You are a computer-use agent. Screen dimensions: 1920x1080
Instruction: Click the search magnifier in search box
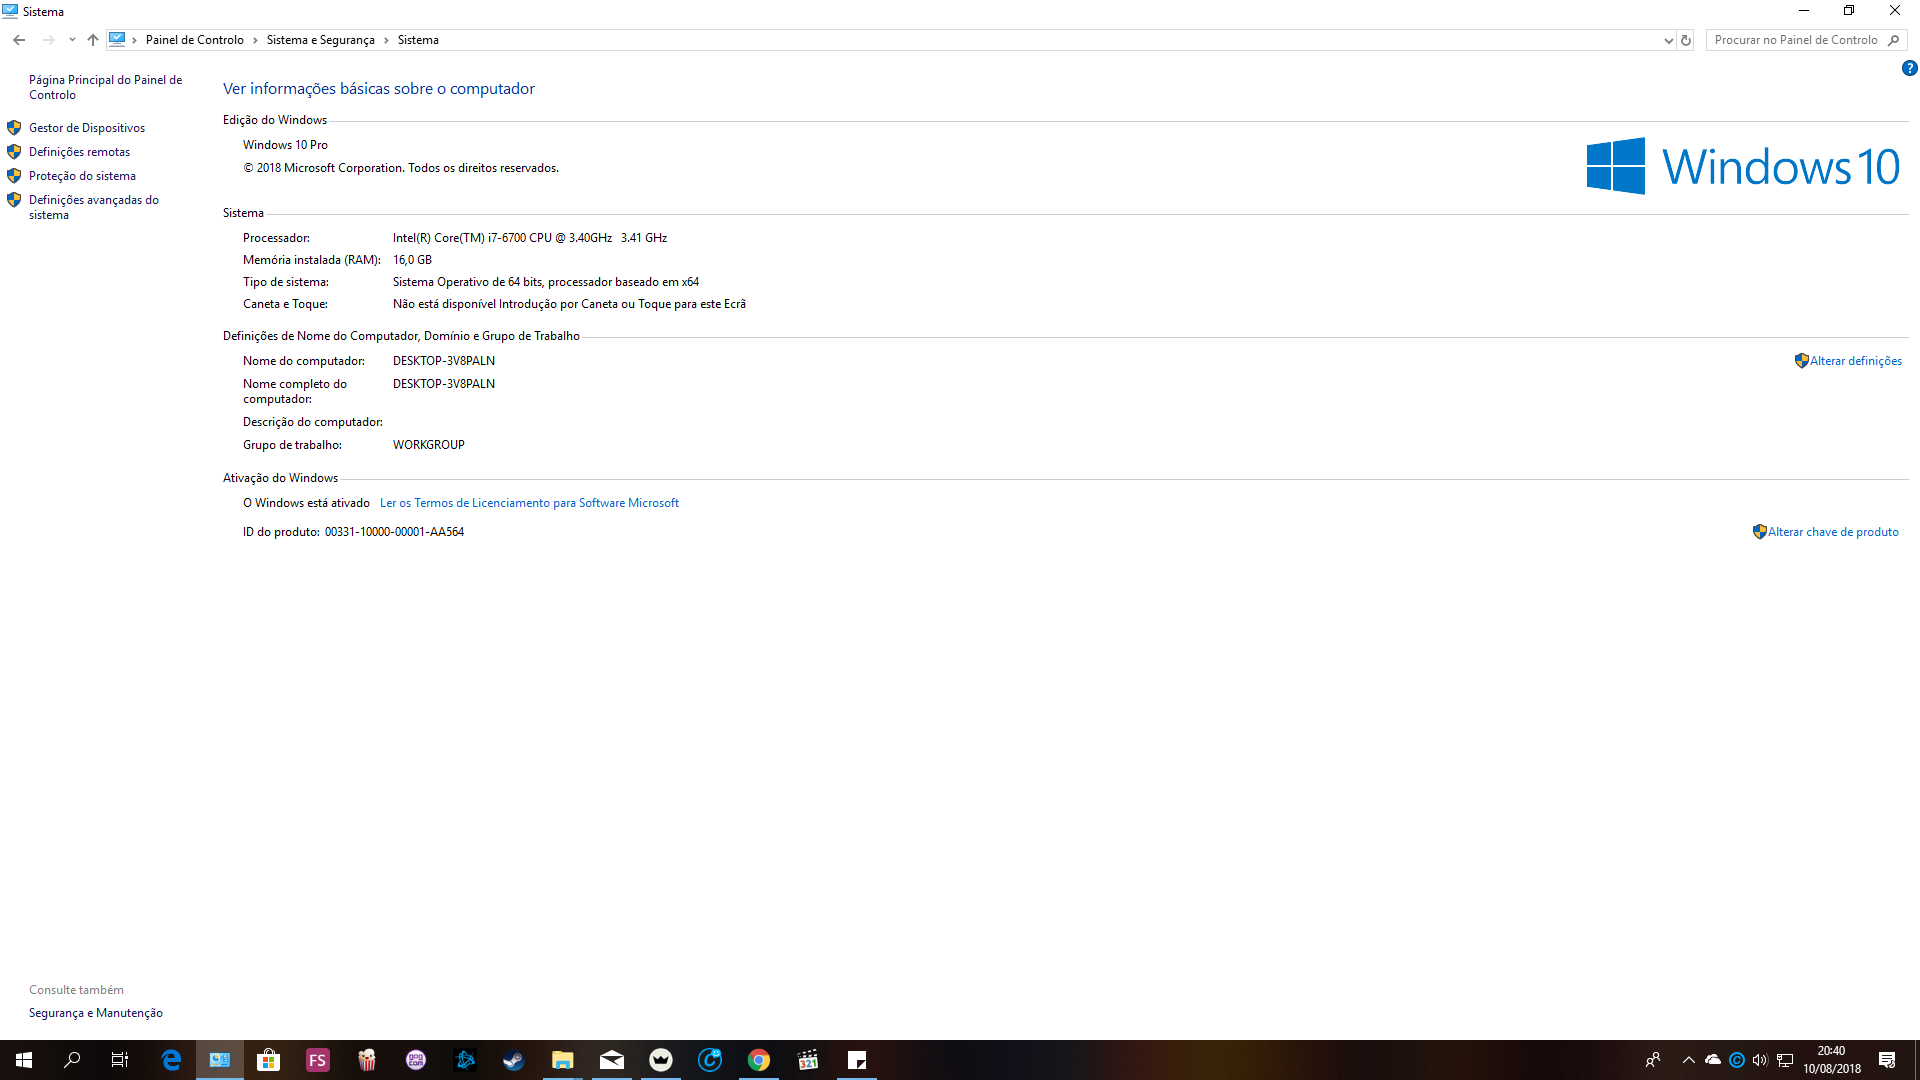click(1893, 40)
